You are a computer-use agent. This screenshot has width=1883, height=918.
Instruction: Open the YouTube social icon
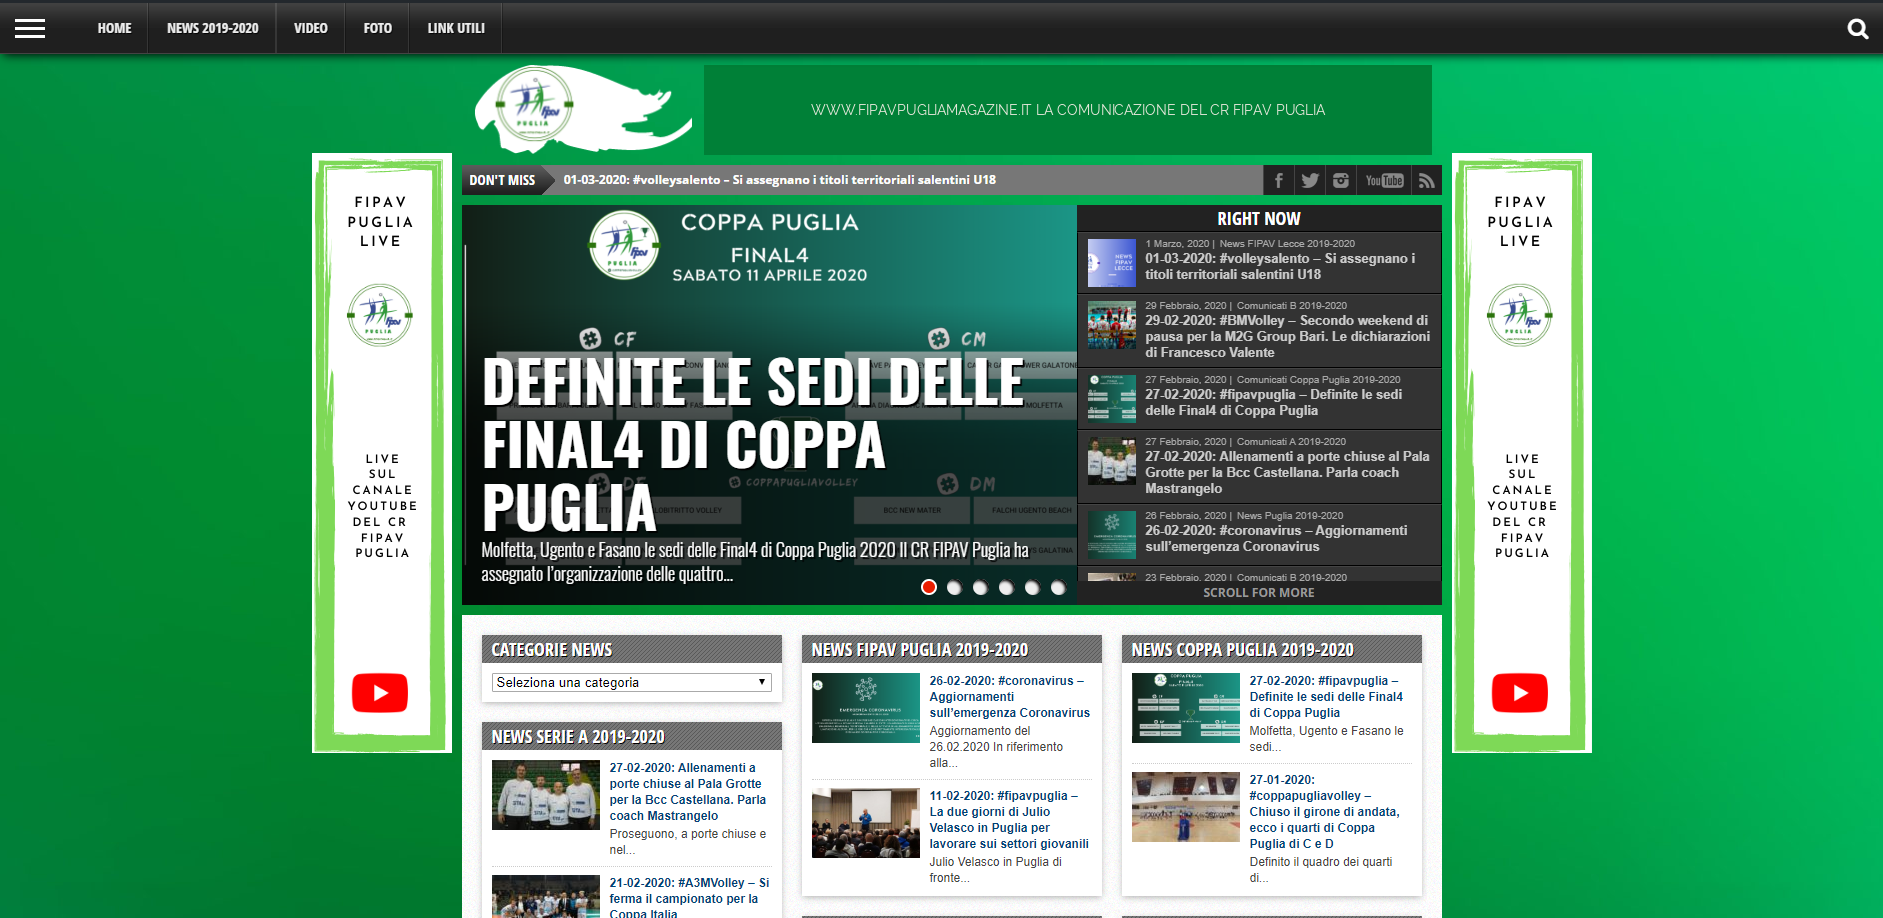pyautogui.click(x=1384, y=180)
